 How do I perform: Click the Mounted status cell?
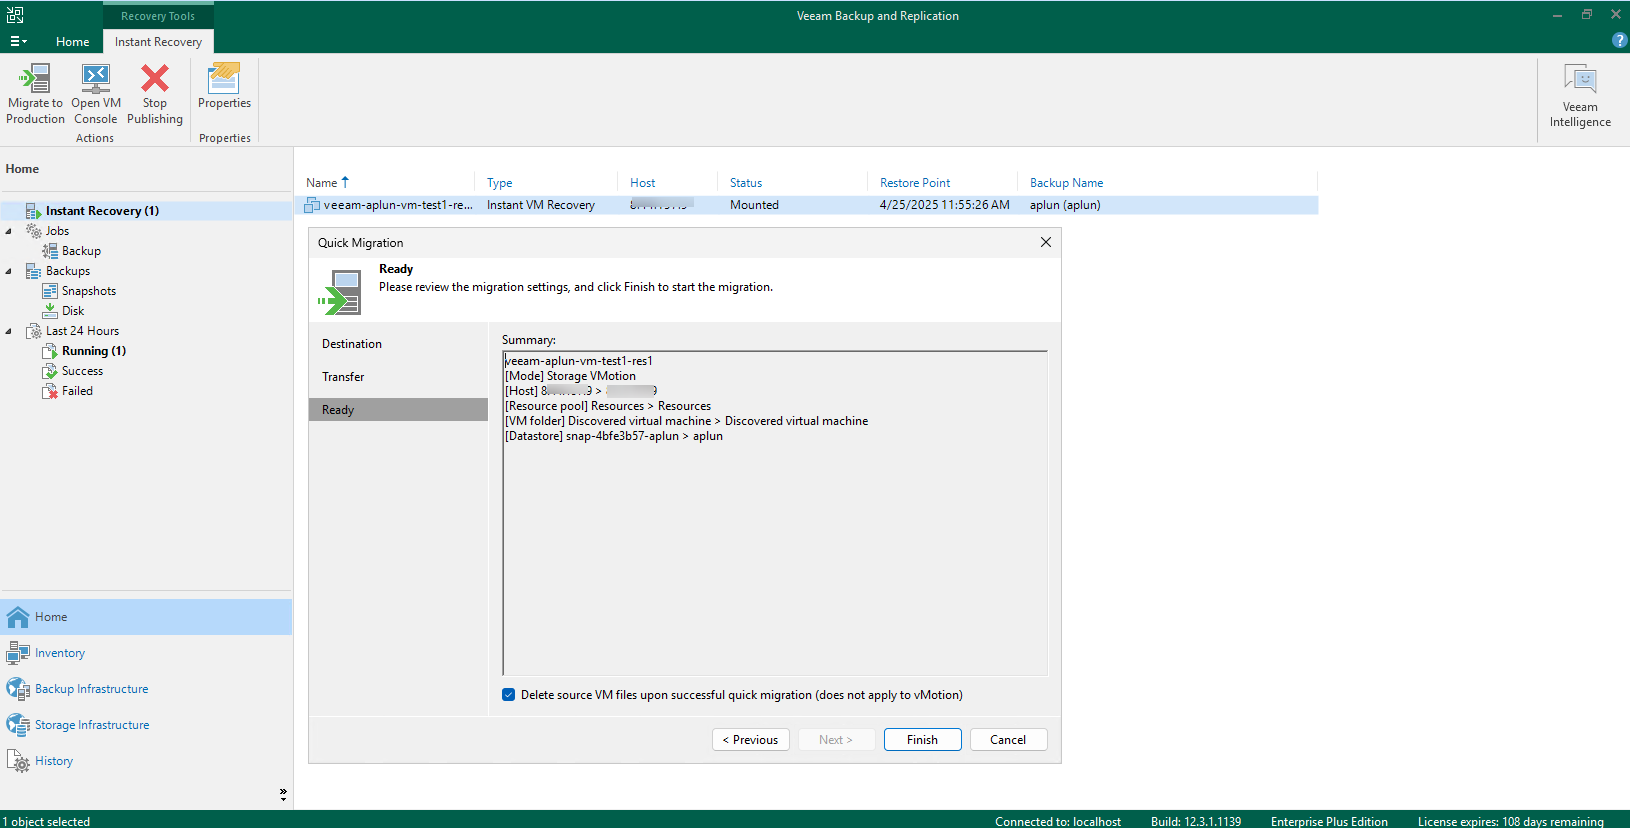tap(754, 205)
